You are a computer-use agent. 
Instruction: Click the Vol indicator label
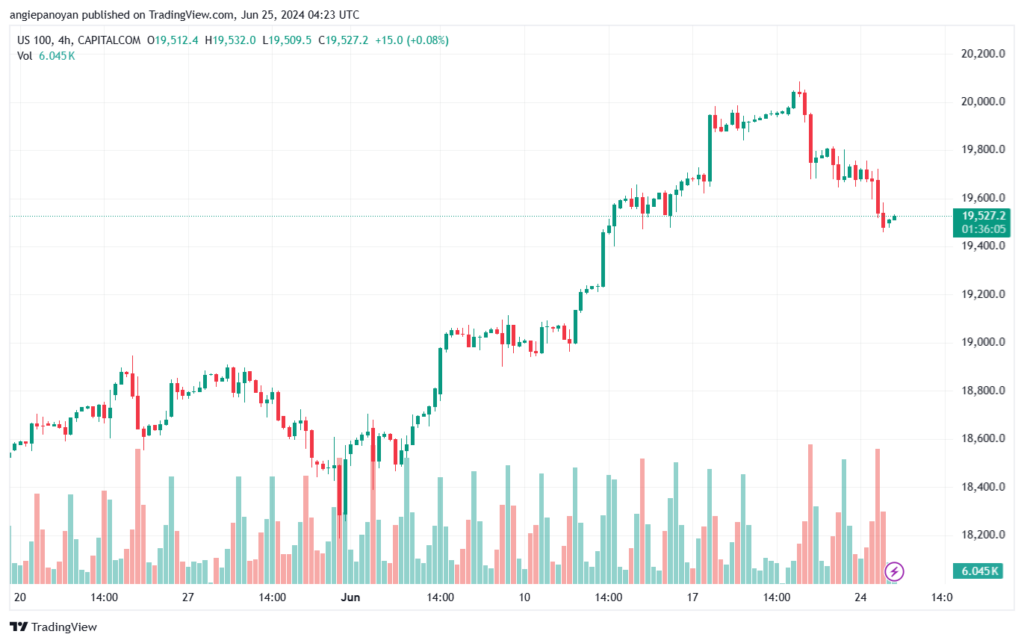(x=25, y=56)
